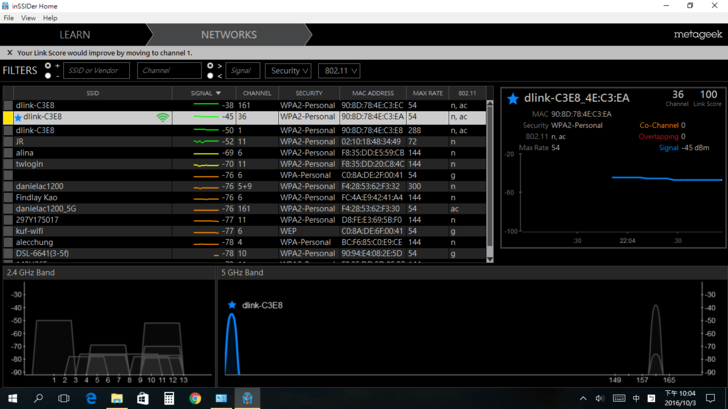Select the danielac1200_5G network row

245,208
